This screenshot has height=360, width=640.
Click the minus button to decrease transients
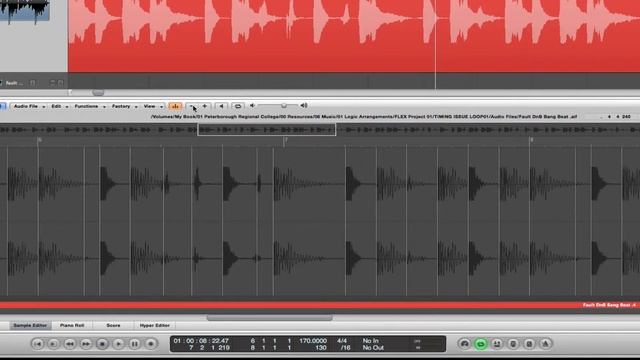[191, 106]
